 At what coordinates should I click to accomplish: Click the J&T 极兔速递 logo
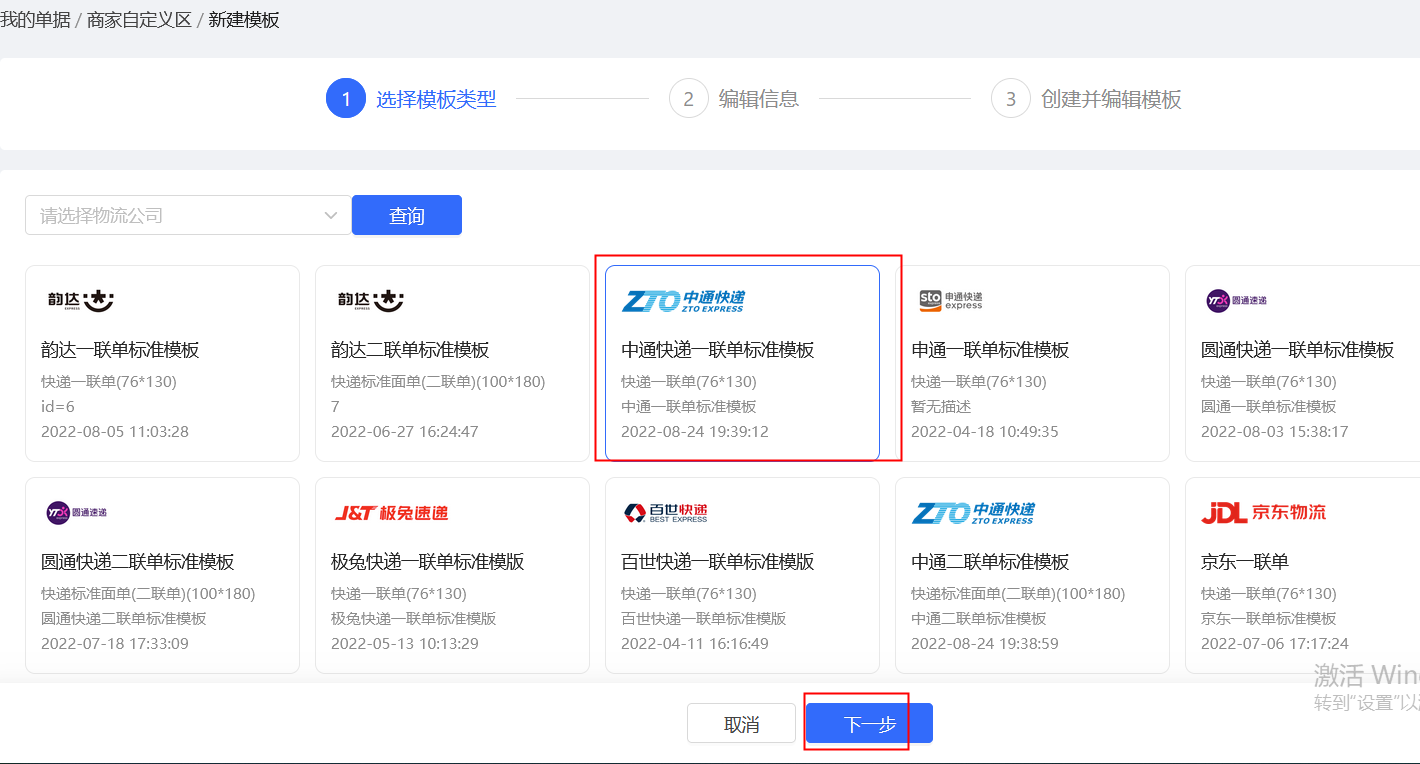pos(391,513)
